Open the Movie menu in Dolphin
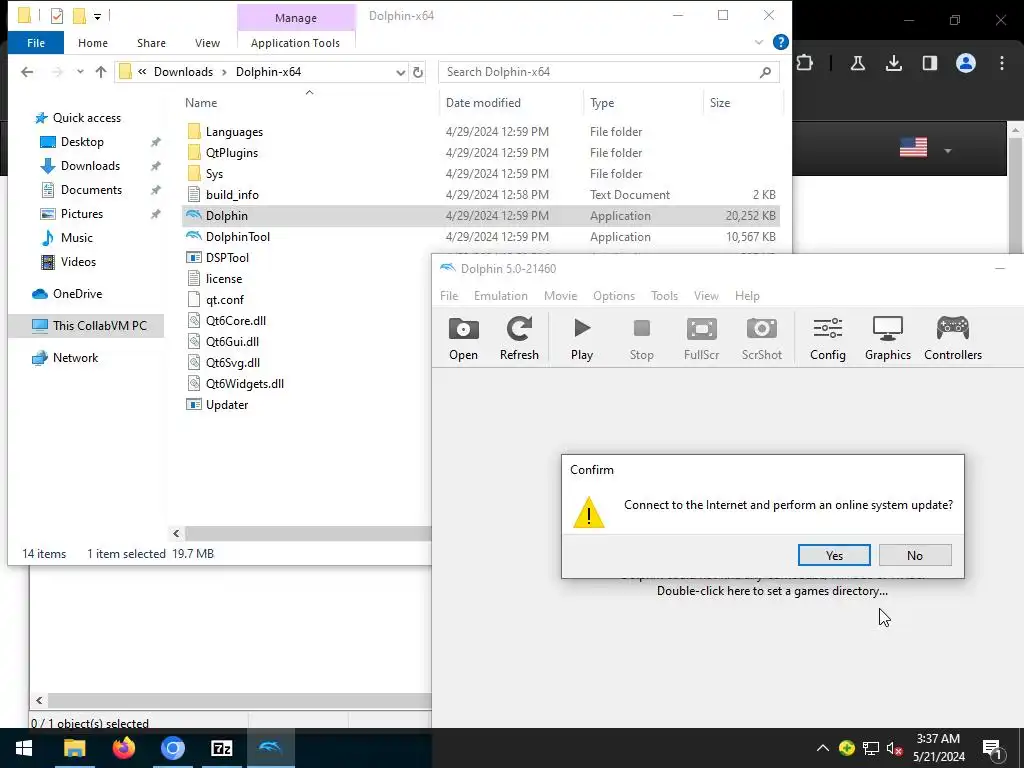The width and height of the screenshot is (1024, 768). click(x=560, y=296)
